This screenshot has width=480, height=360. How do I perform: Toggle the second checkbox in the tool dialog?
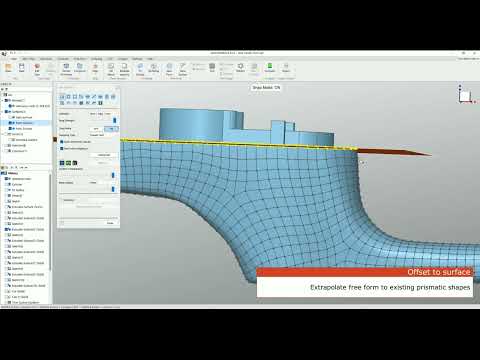pyautogui.click(x=62, y=148)
